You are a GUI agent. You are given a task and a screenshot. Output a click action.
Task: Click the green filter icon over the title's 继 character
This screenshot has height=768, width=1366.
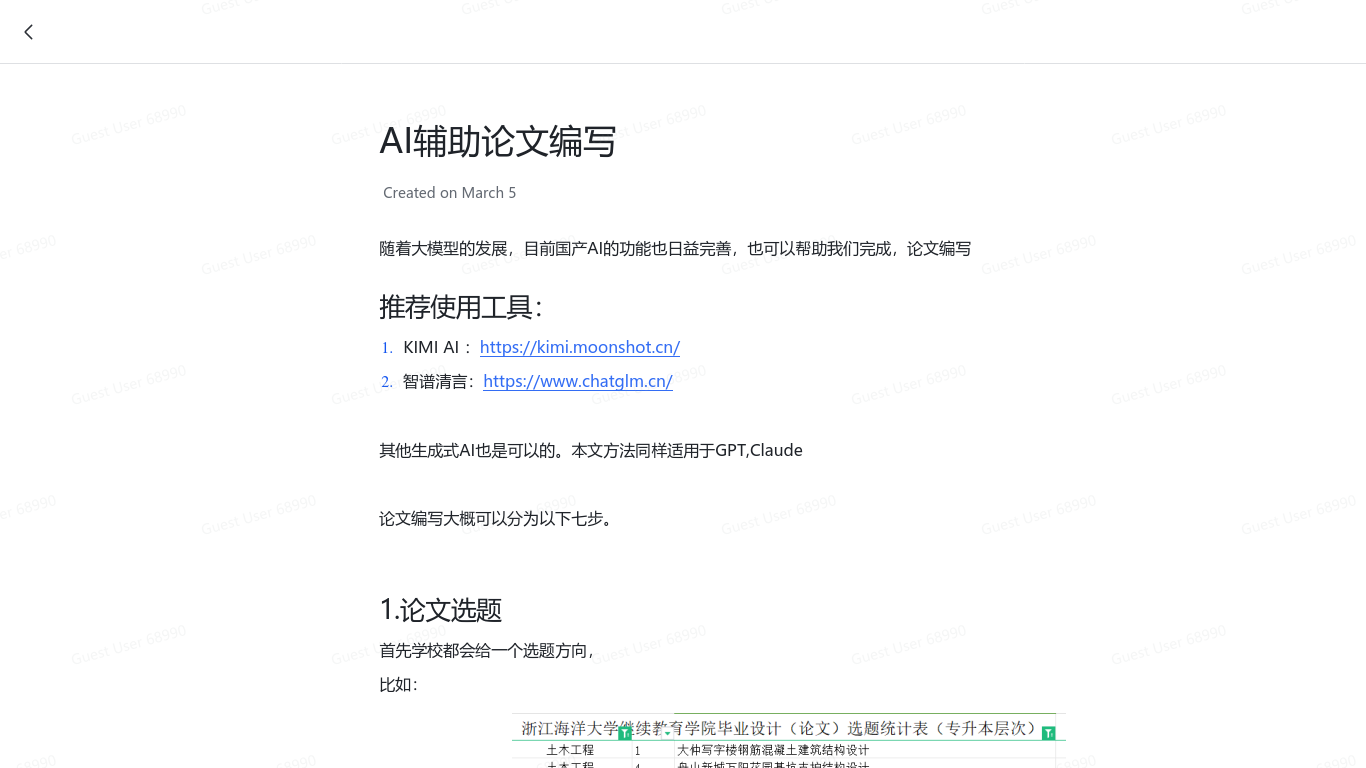pyautogui.click(x=625, y=733)
